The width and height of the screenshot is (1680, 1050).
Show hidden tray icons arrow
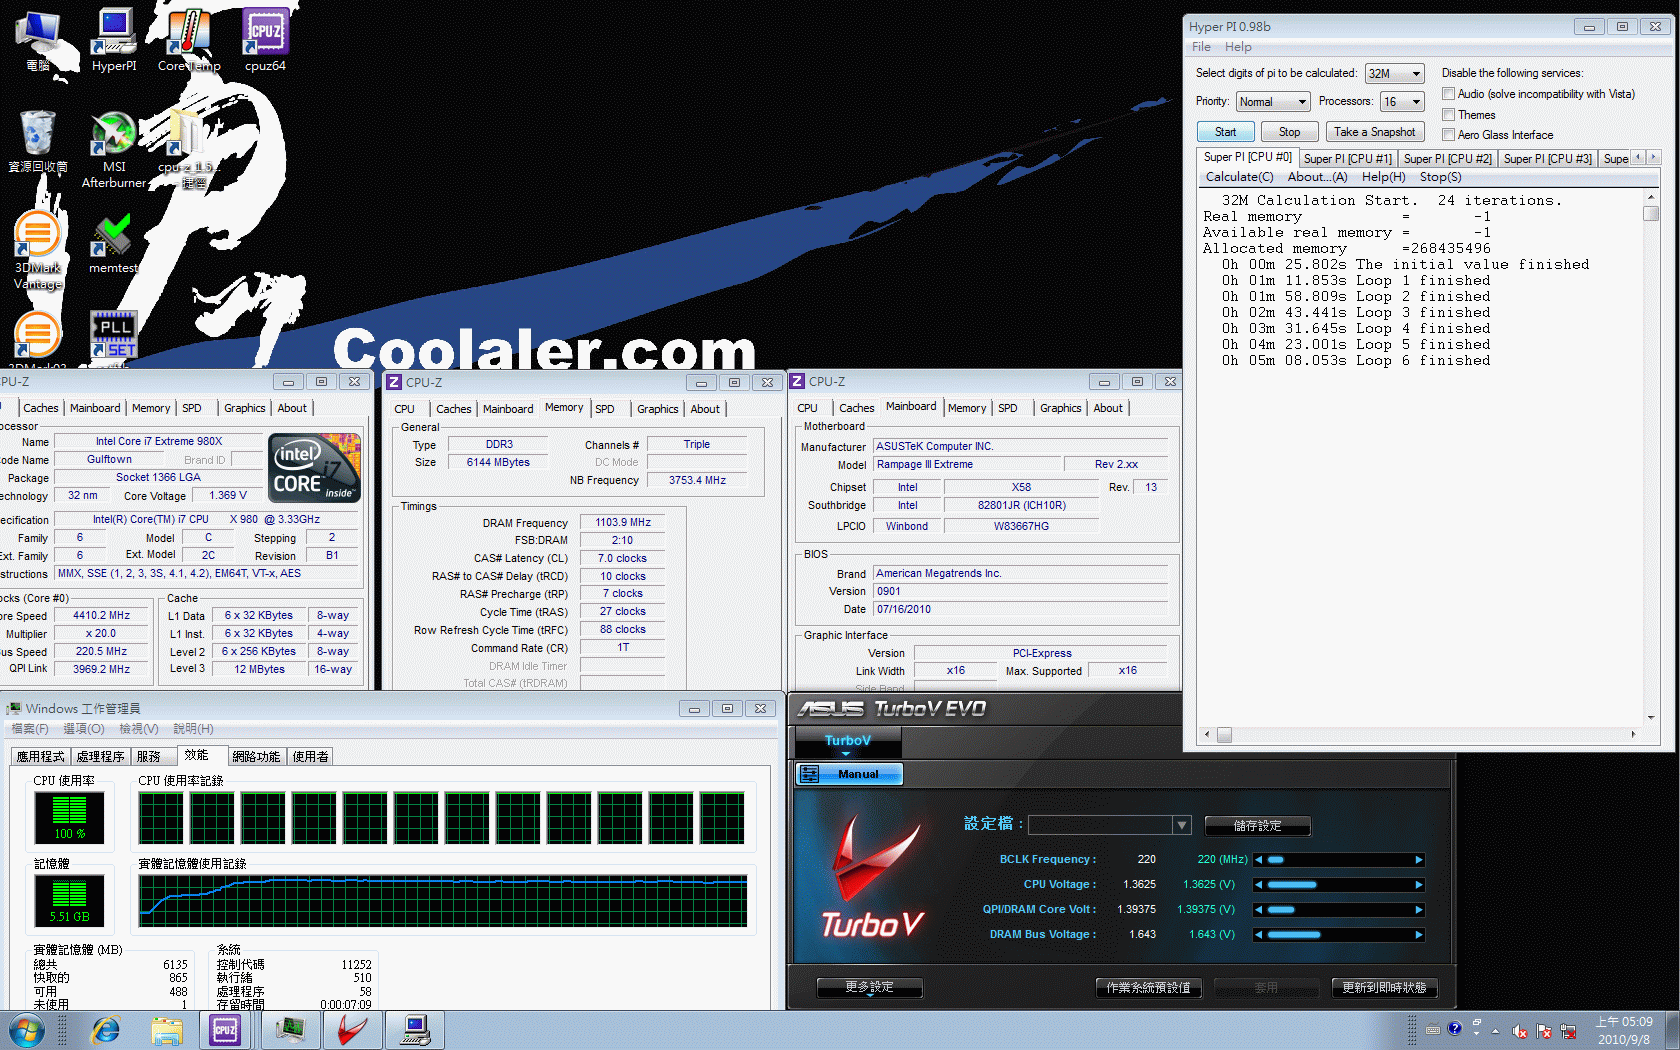[1496, 1031]
